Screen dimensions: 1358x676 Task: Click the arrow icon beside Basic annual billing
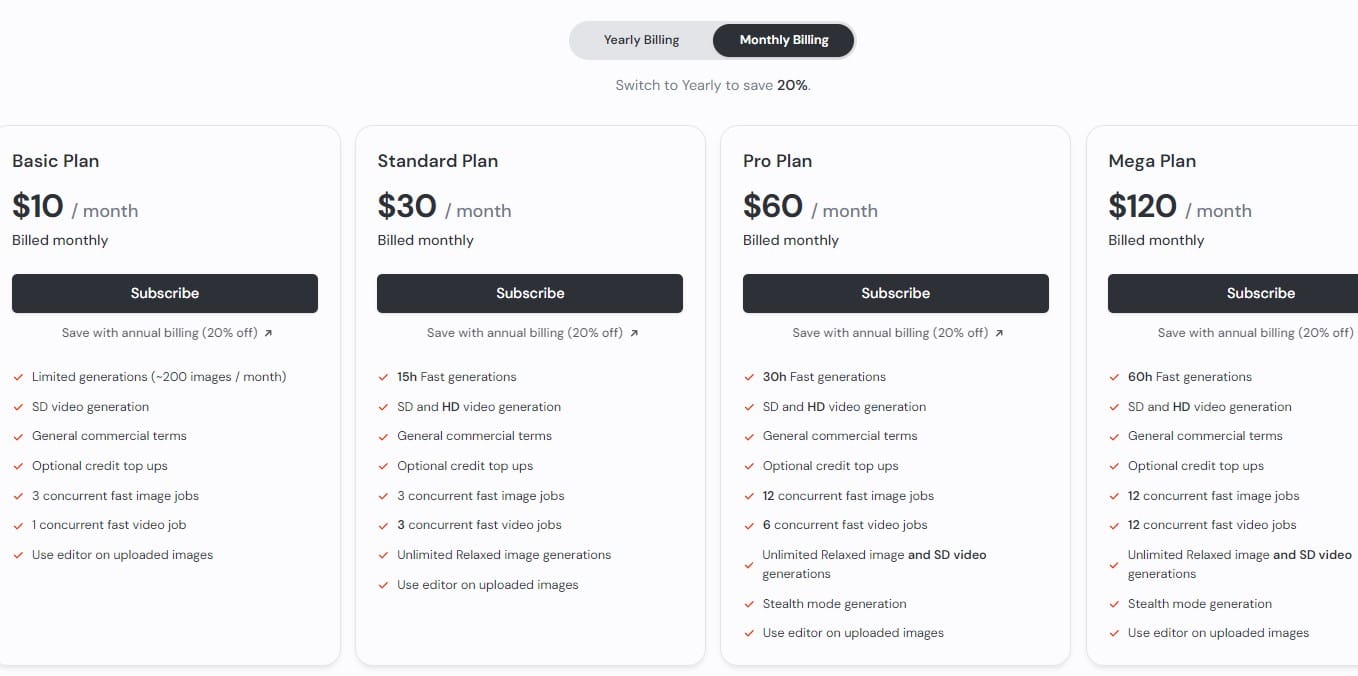(268, 333)
